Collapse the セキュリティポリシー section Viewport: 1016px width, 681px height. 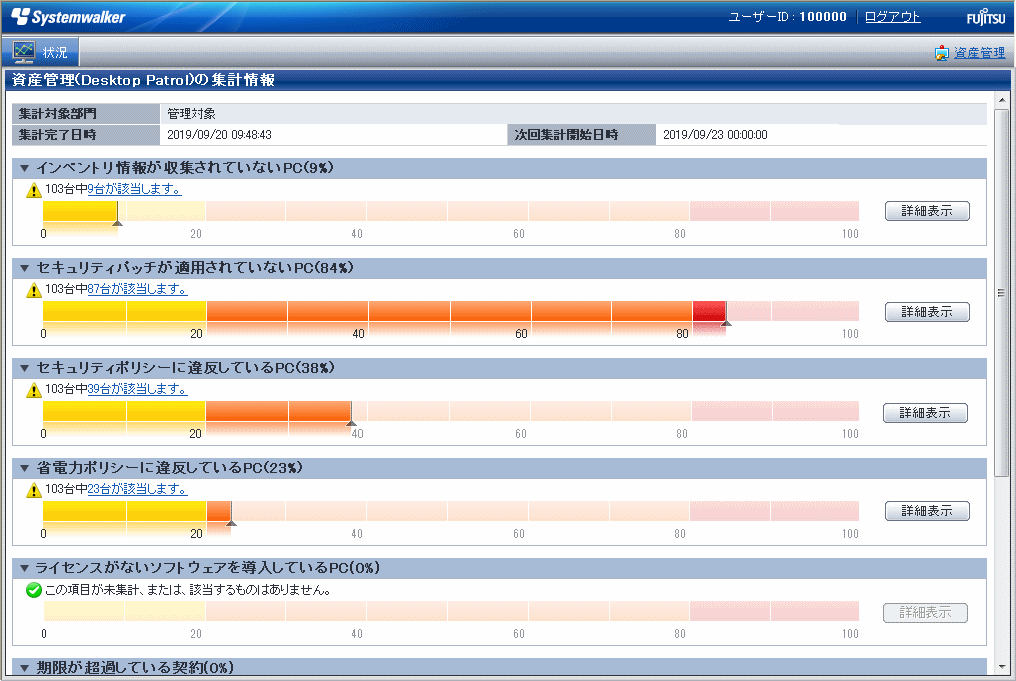click(x=25, y=368)
